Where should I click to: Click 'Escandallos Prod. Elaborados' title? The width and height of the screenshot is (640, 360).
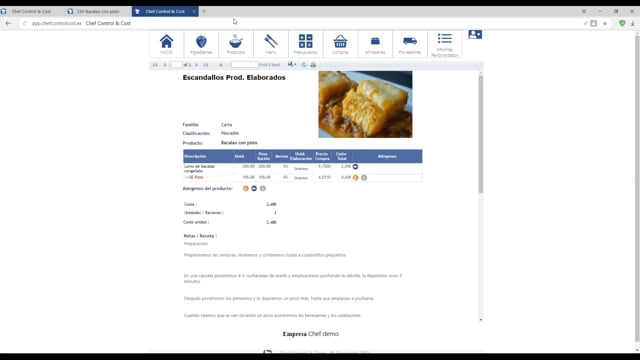click(x=234, y=78)
